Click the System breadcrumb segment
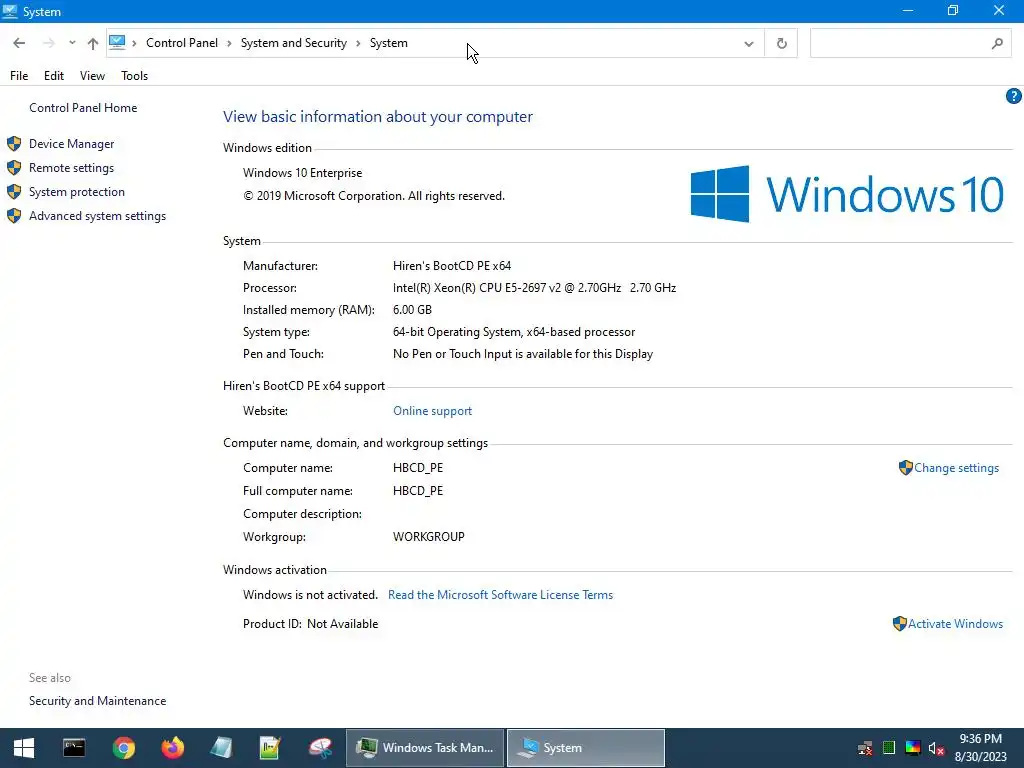Screen dimensions: 1024x768 pyautogui.click(x=389, y=43)
